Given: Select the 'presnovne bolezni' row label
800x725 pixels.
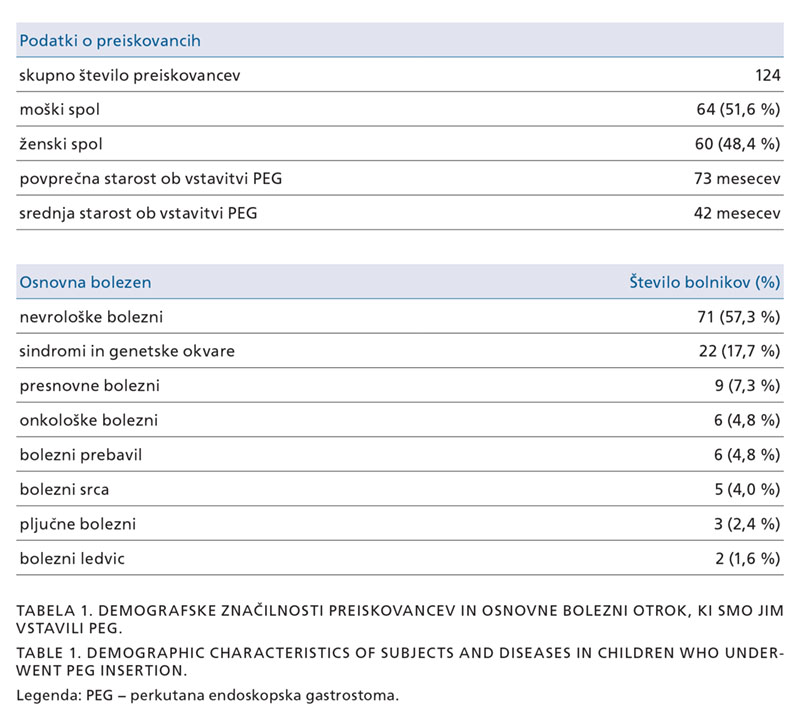Looking at the screenshot, I should (90, 386).
